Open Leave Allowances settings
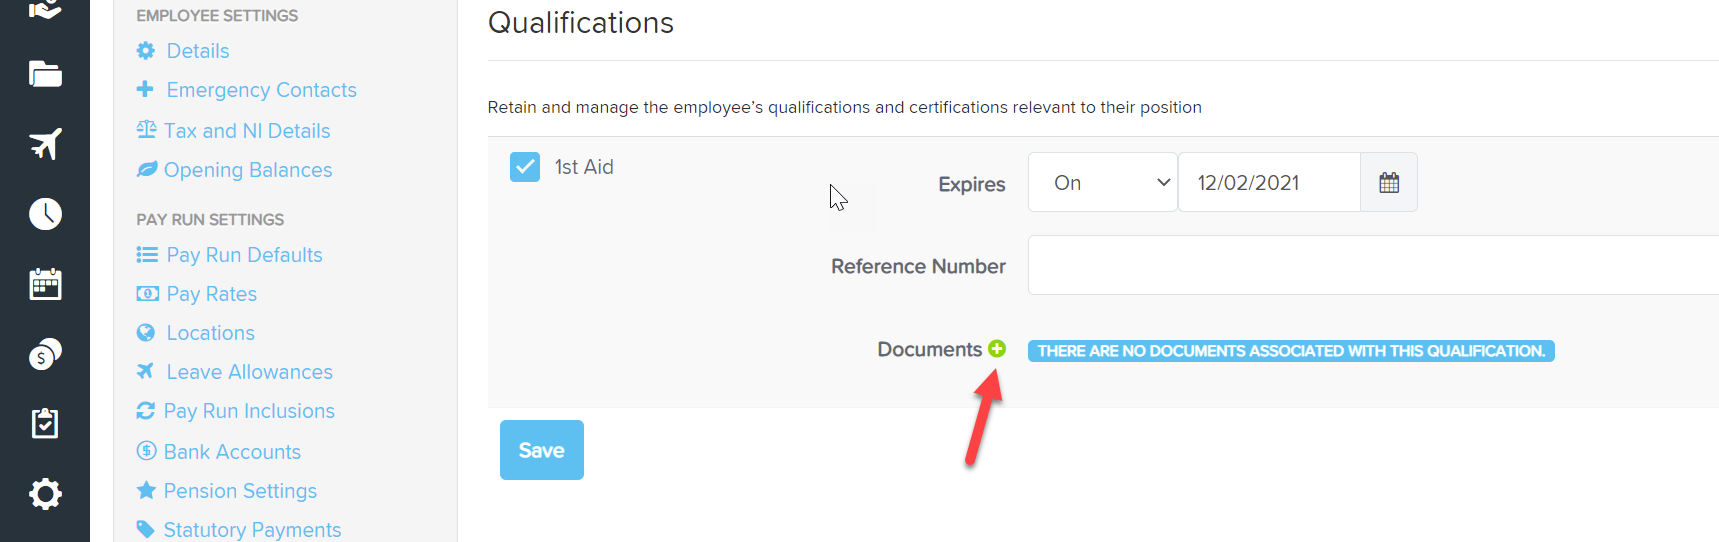 (249, 372)
